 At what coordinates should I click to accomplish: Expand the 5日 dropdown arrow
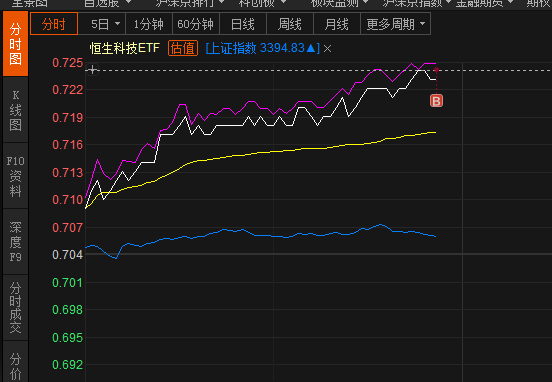118,24
